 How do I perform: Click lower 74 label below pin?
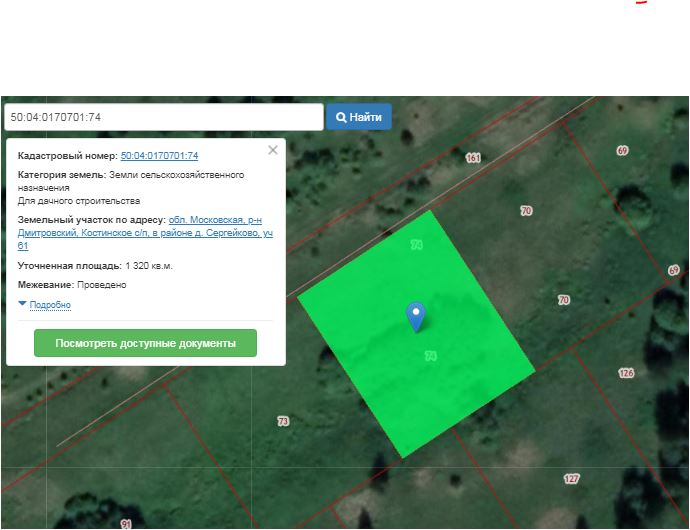pyautogui.click(x=430, y=356)
